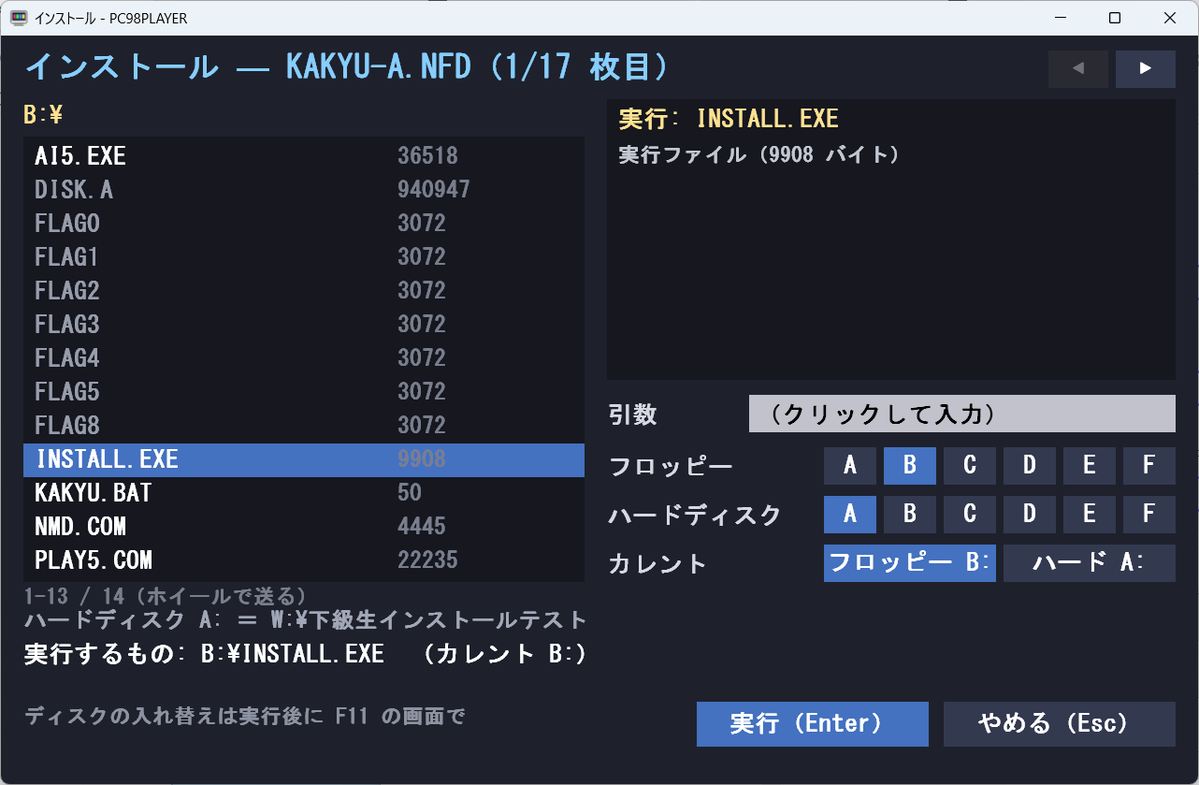Image resolution: width=1199 pixels, height=785 pixels.
Task: Click the インストール — KAKYU-A.NFD title
Action: pos(348,67)
